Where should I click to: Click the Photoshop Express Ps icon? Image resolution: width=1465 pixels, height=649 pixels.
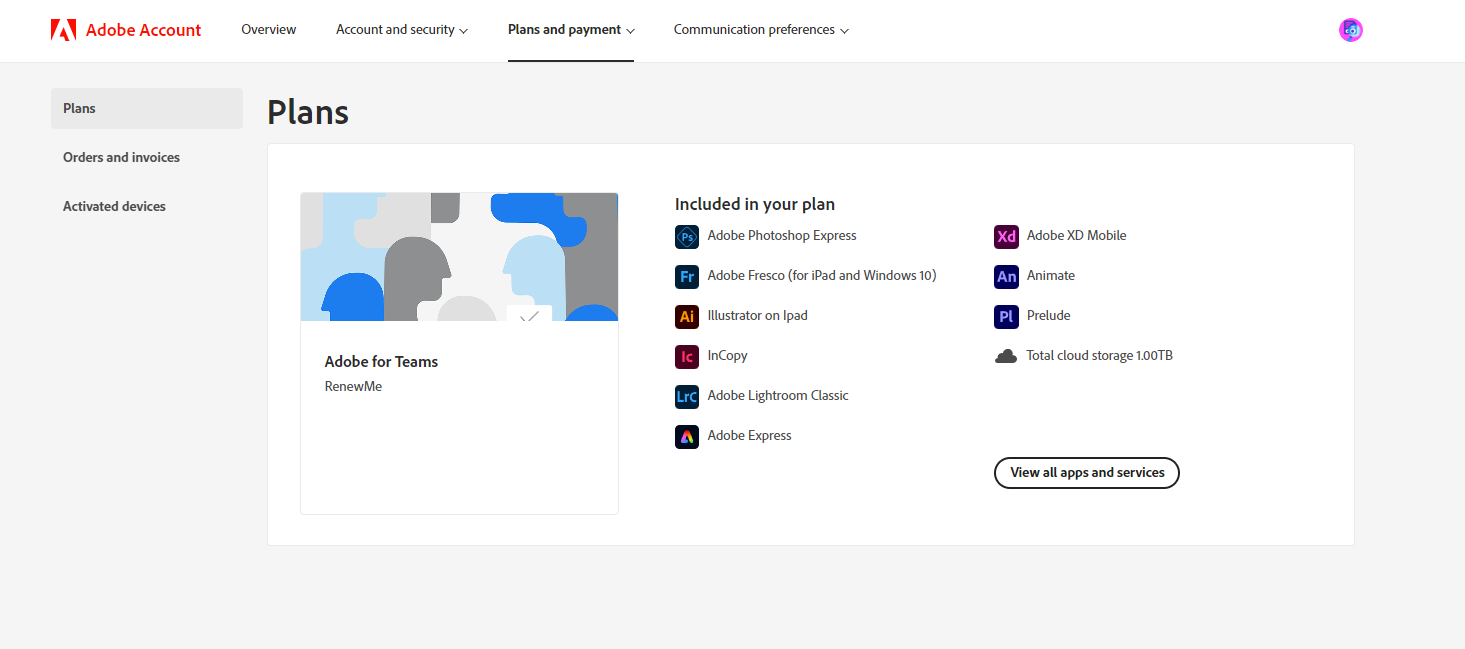(x=687, y=237)
